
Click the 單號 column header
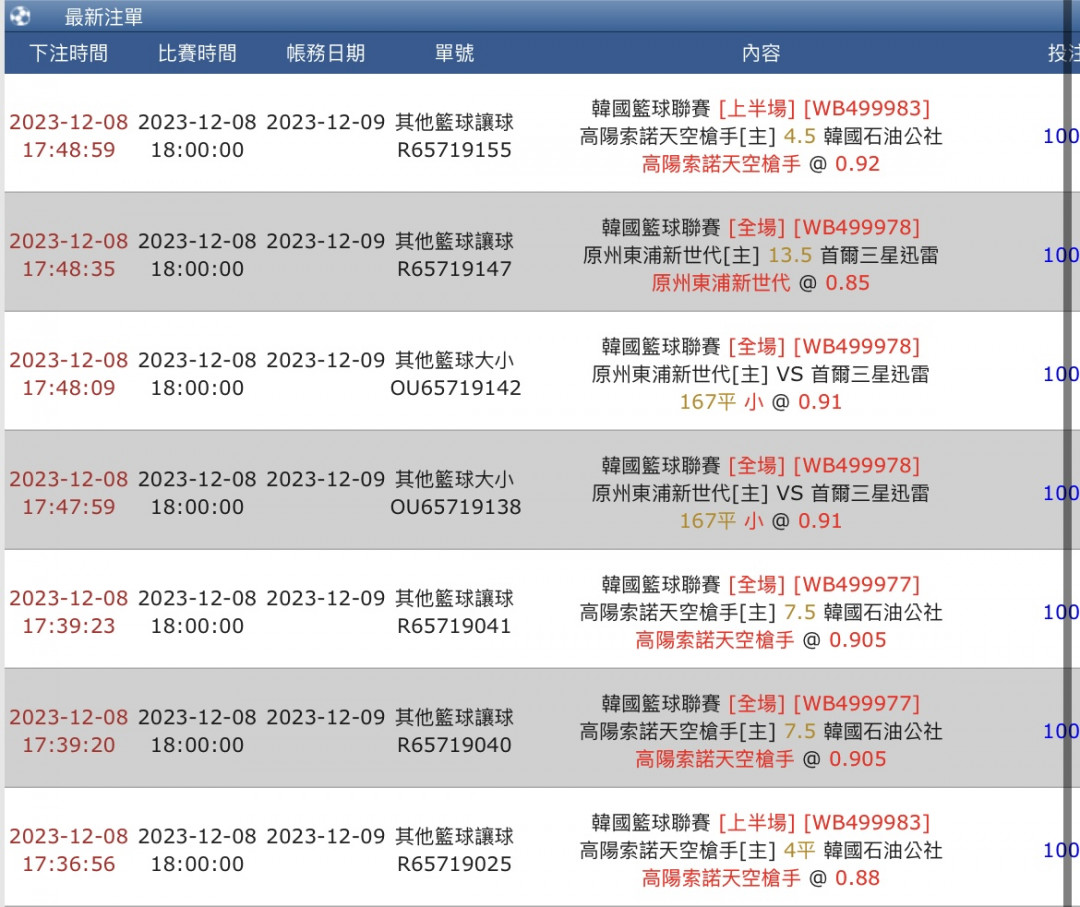click(x=454, y=54)
